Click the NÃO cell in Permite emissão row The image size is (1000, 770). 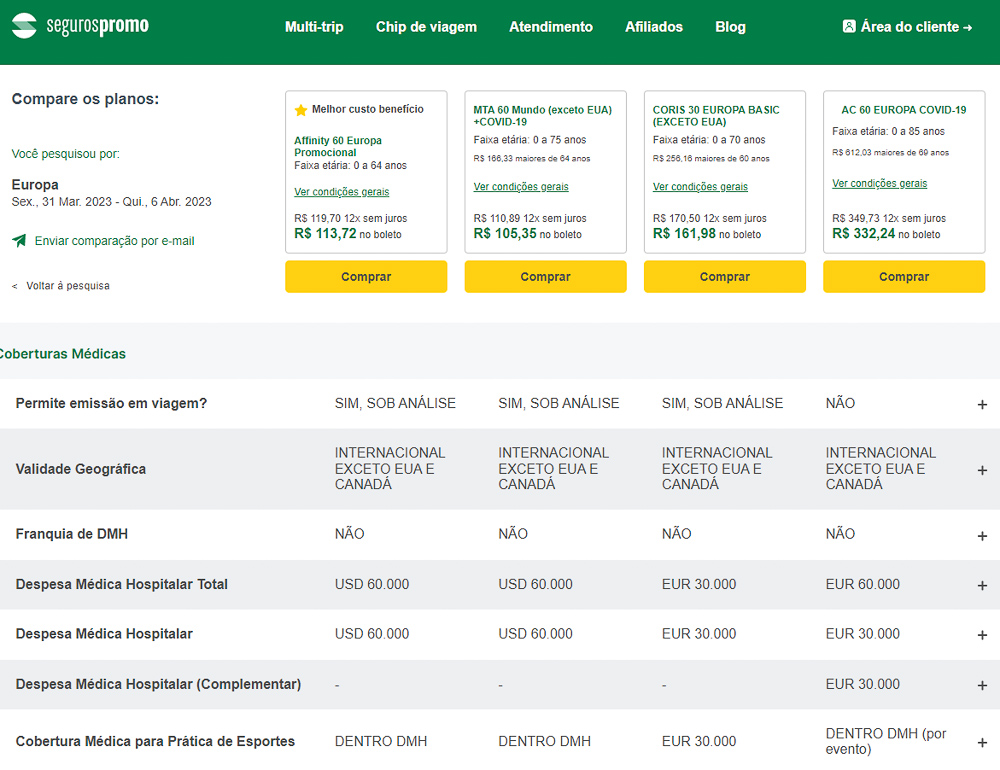click(840, 403)
